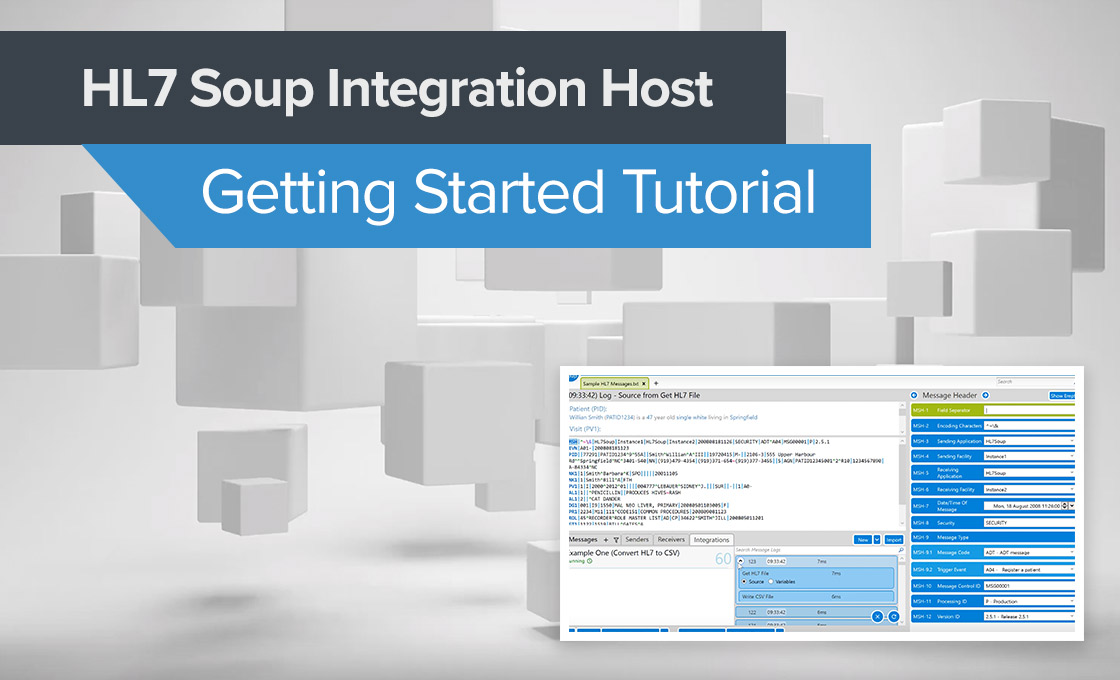
Task: Select the Source radio button
Action: [744, 581]
